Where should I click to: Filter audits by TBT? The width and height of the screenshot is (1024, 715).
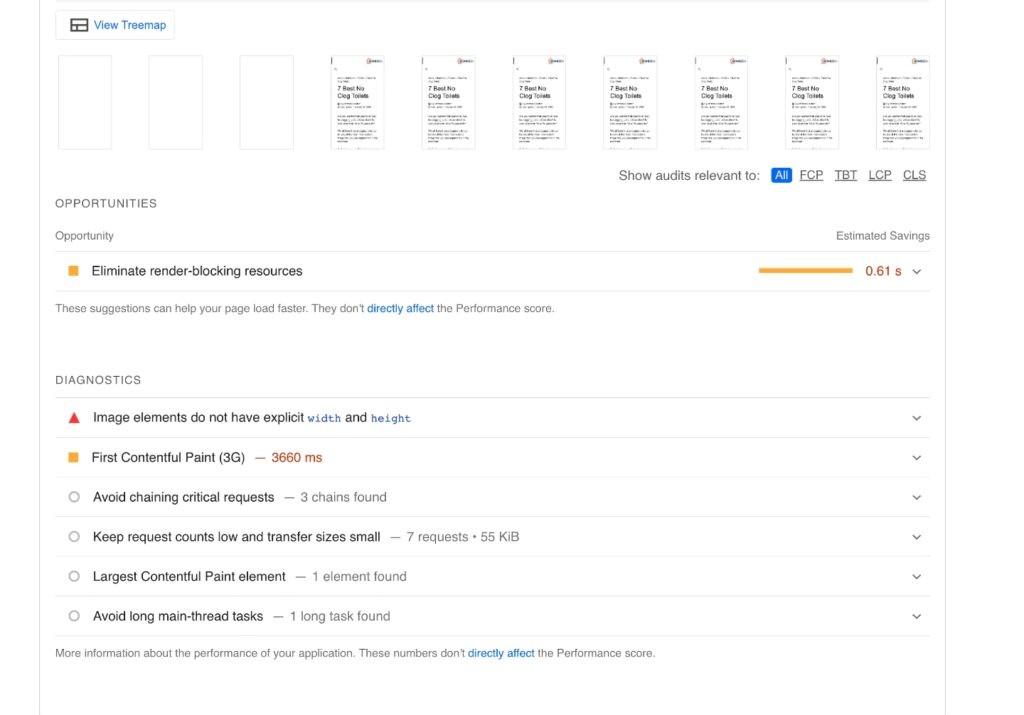pyautogui.click(x=846, y=175)
